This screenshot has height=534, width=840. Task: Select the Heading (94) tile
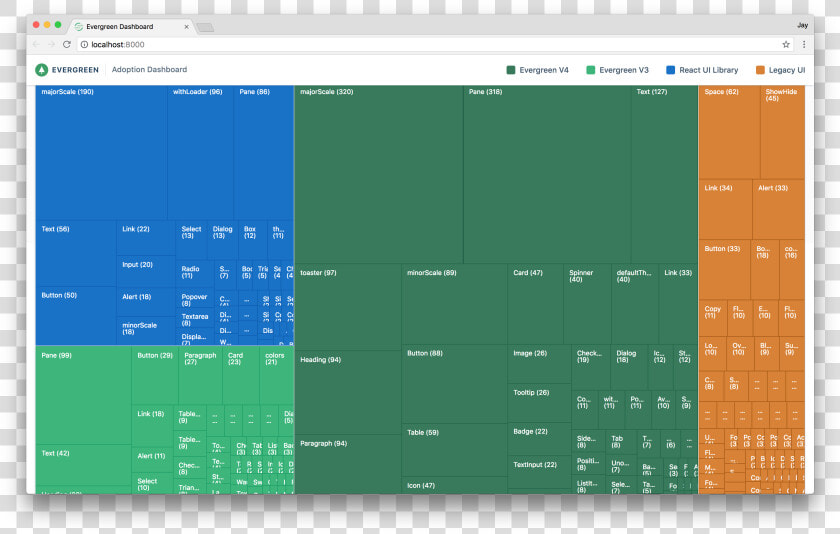tap(348, 393)
